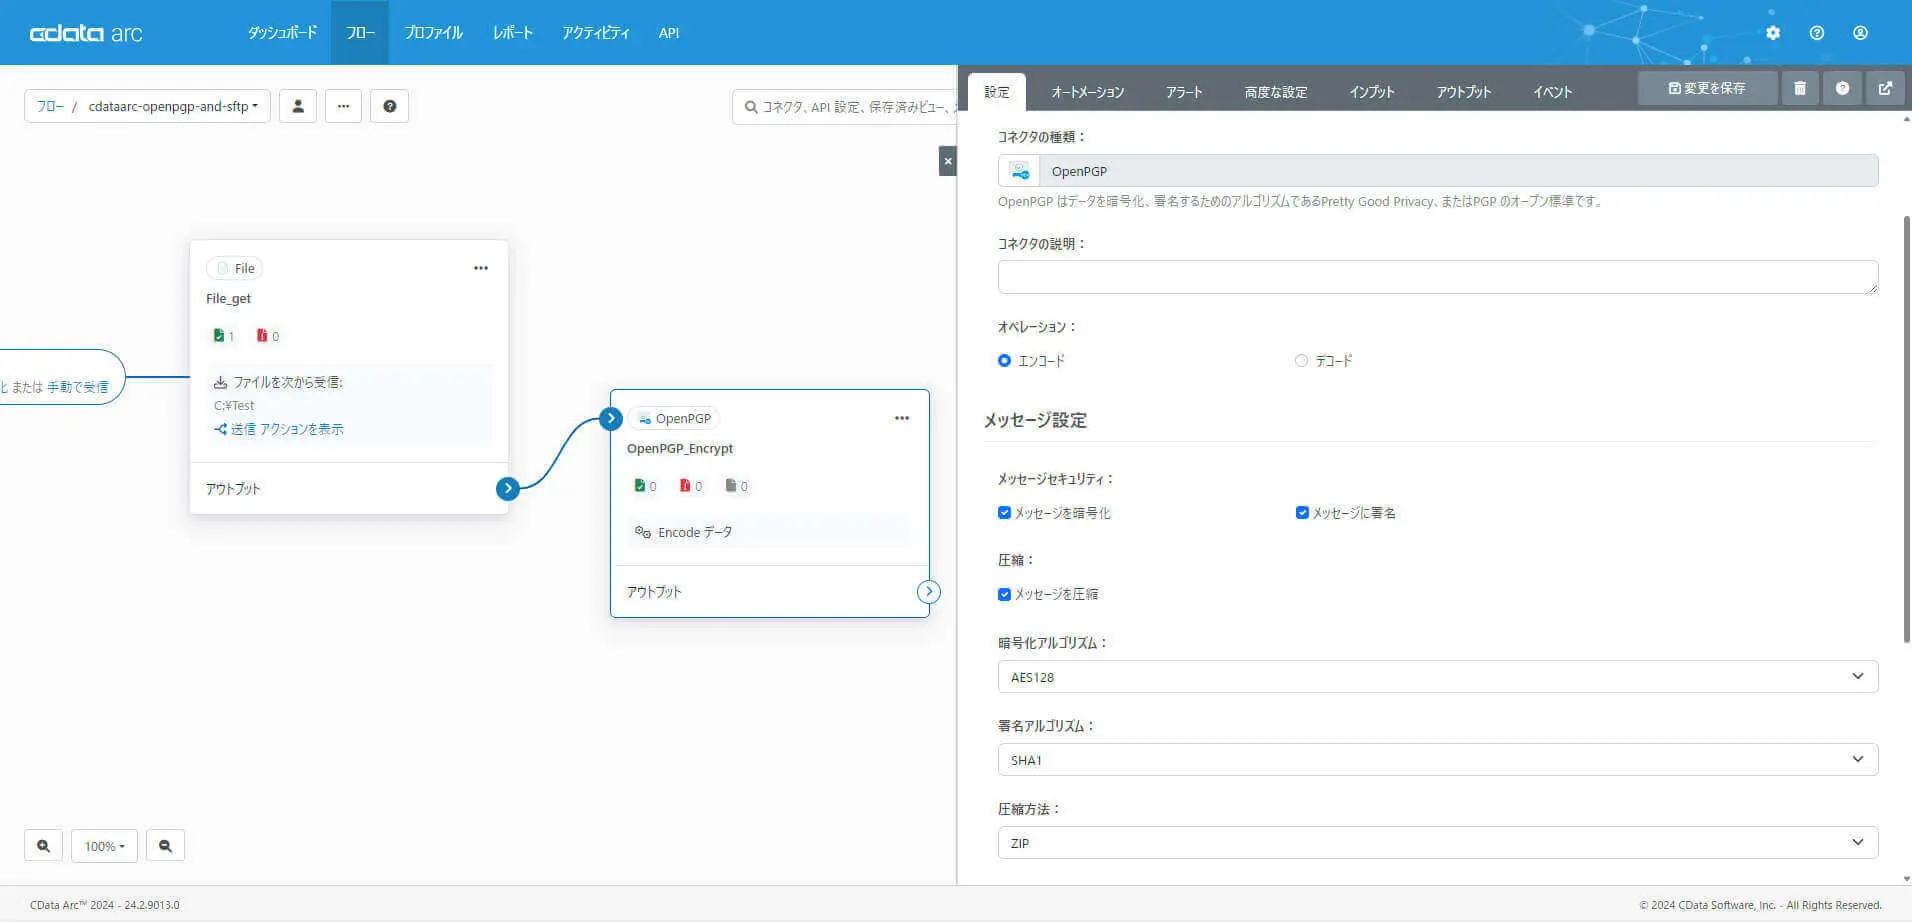The image size is (1912, 922).
Task: Open the File_get connector options menu
Action: 481,268
